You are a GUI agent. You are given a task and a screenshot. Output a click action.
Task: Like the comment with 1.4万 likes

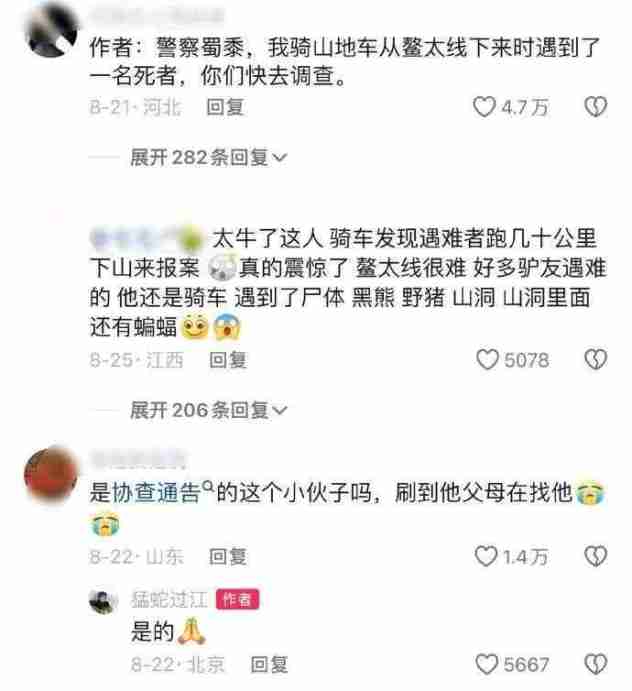pyautogui.click(x=486, y=556)
